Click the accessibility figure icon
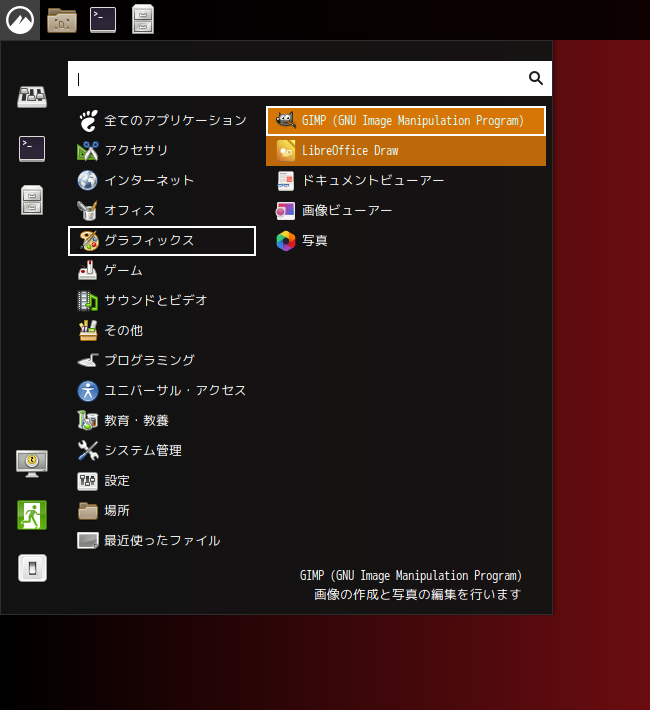The image size is (650, 710). point(88,391)
